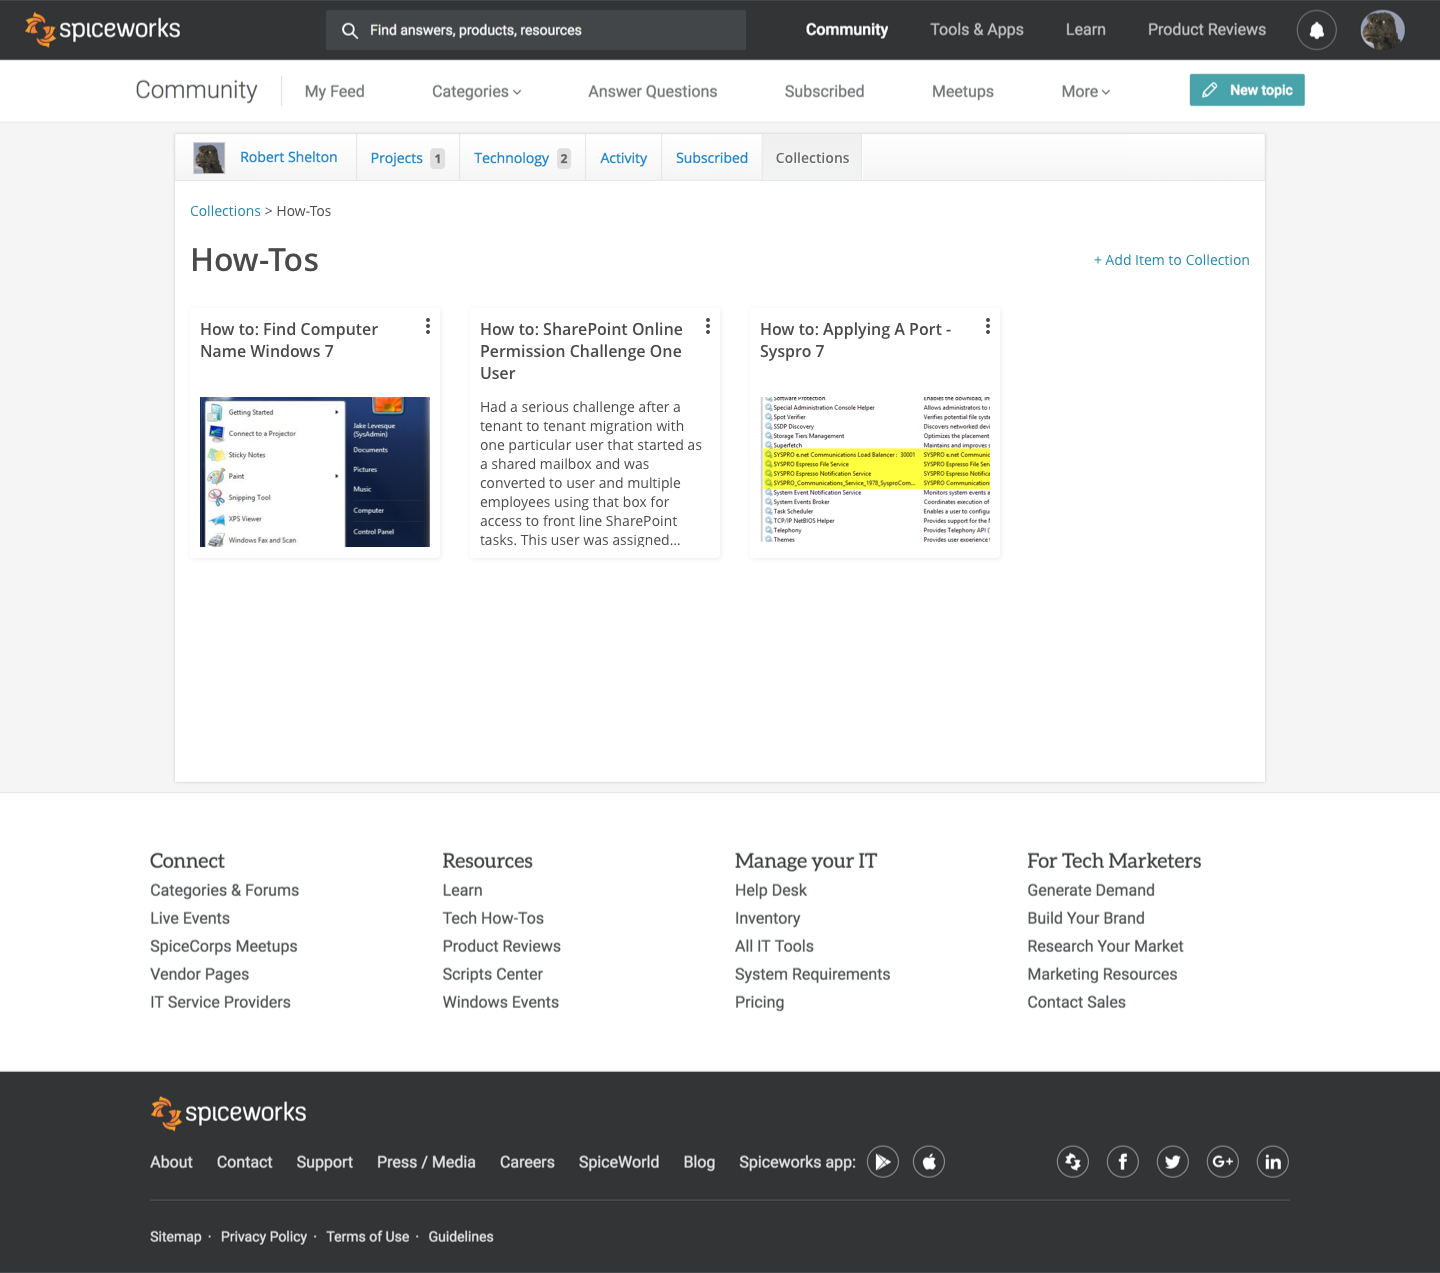Open the Spiceworks social icon in footer
The height and width of the screenshot is (1273, 1440).
point(1073,1162)
